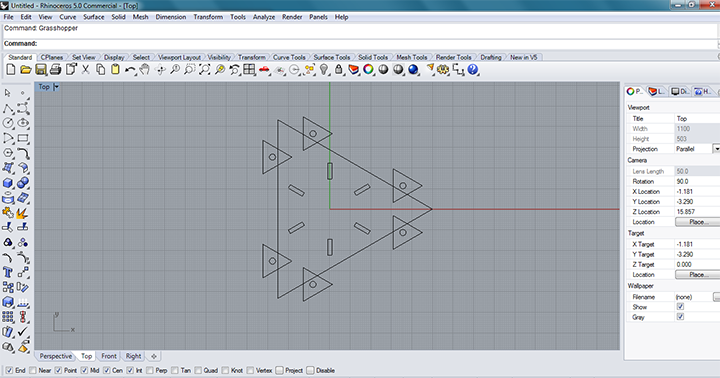720x378 pixels.
Task: Click the four-viewport layout icon
Action: pos(249,70)
